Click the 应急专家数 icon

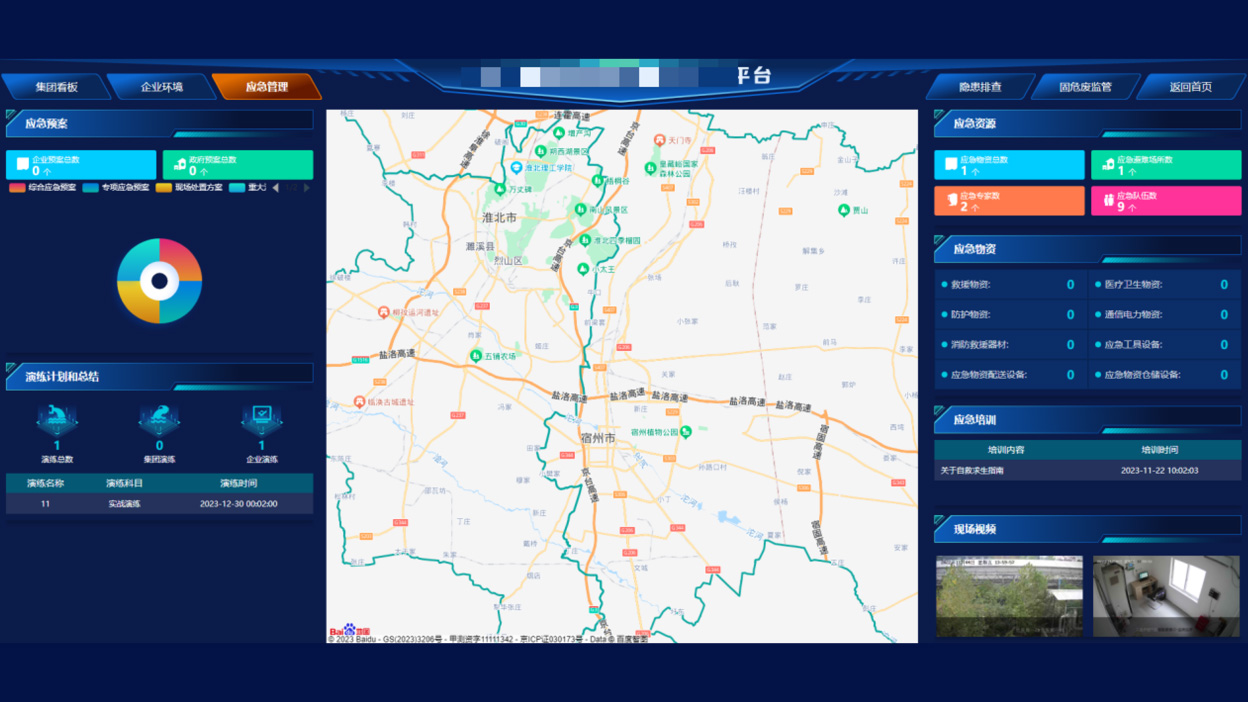click(951, 200)
